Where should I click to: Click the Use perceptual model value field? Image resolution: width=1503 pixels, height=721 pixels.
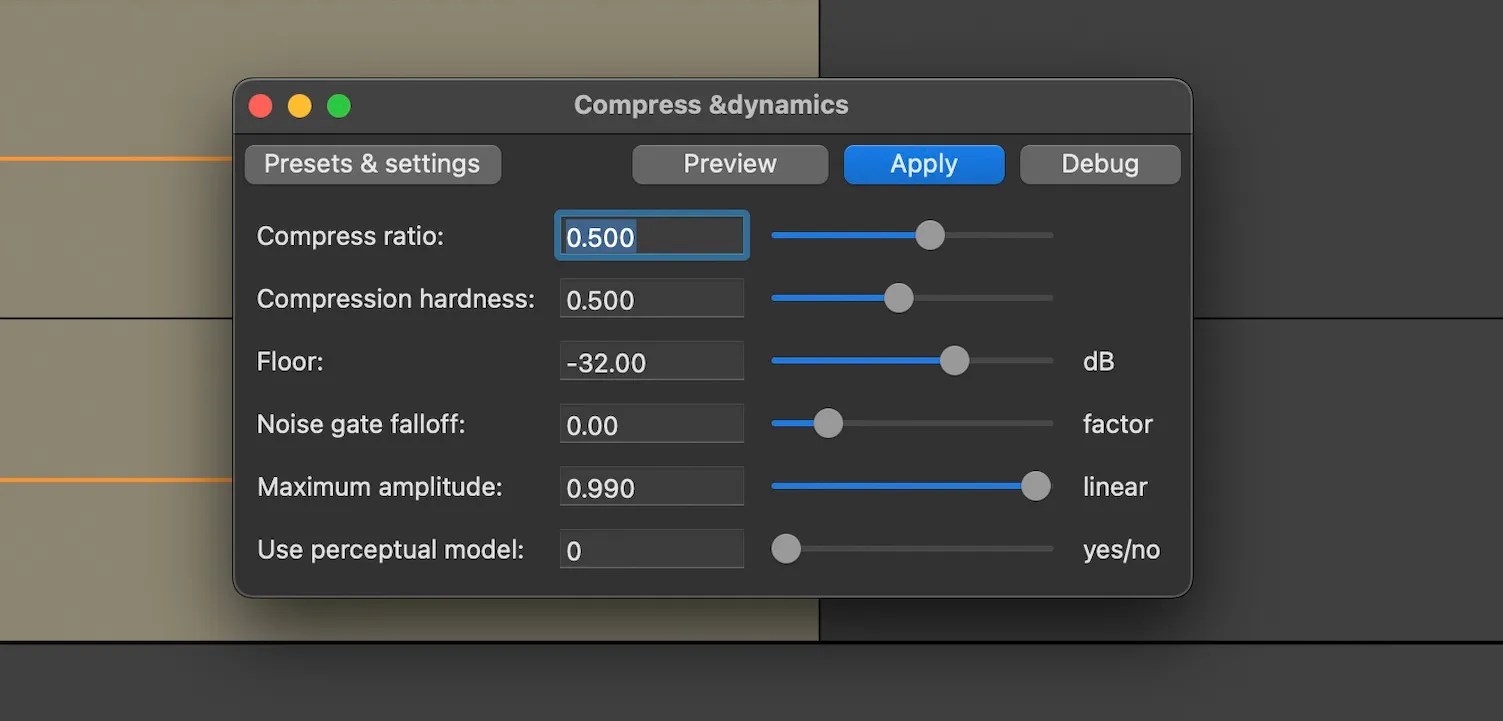[x=651, y=548]
